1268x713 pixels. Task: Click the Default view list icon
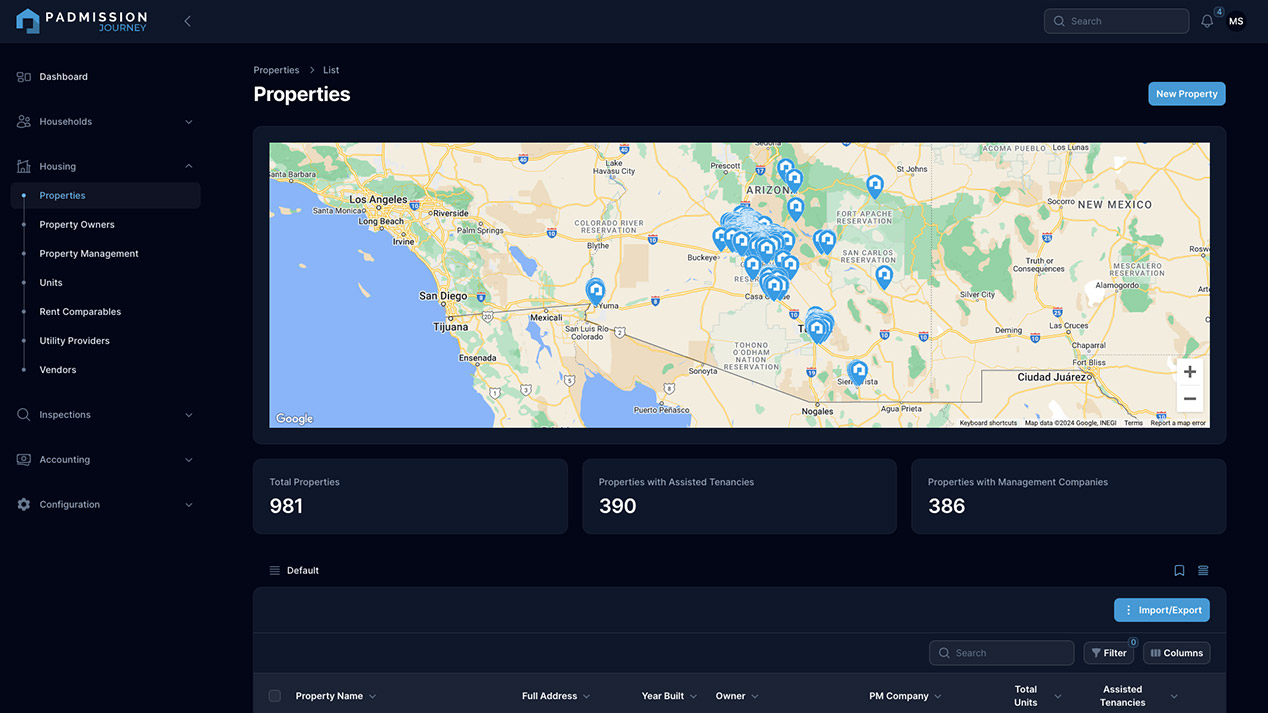click(275, 571)
